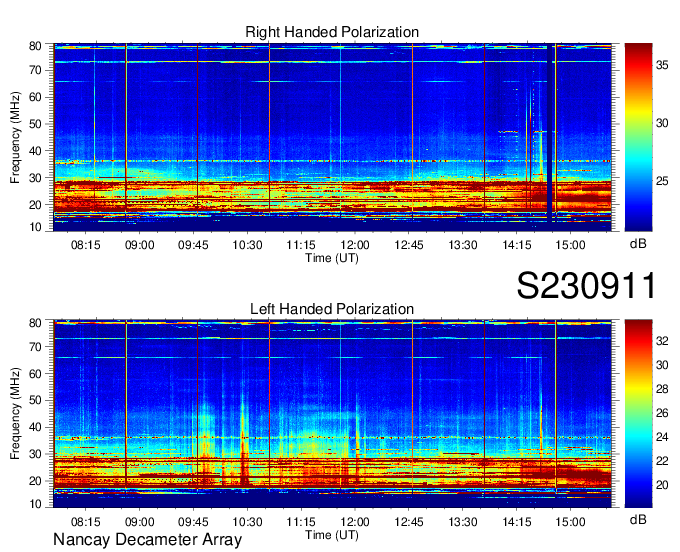Viewport: 680px width, 552px height.
Task: Click the 12:00 time tick of Left Handed plot
Action: [355, 522]
